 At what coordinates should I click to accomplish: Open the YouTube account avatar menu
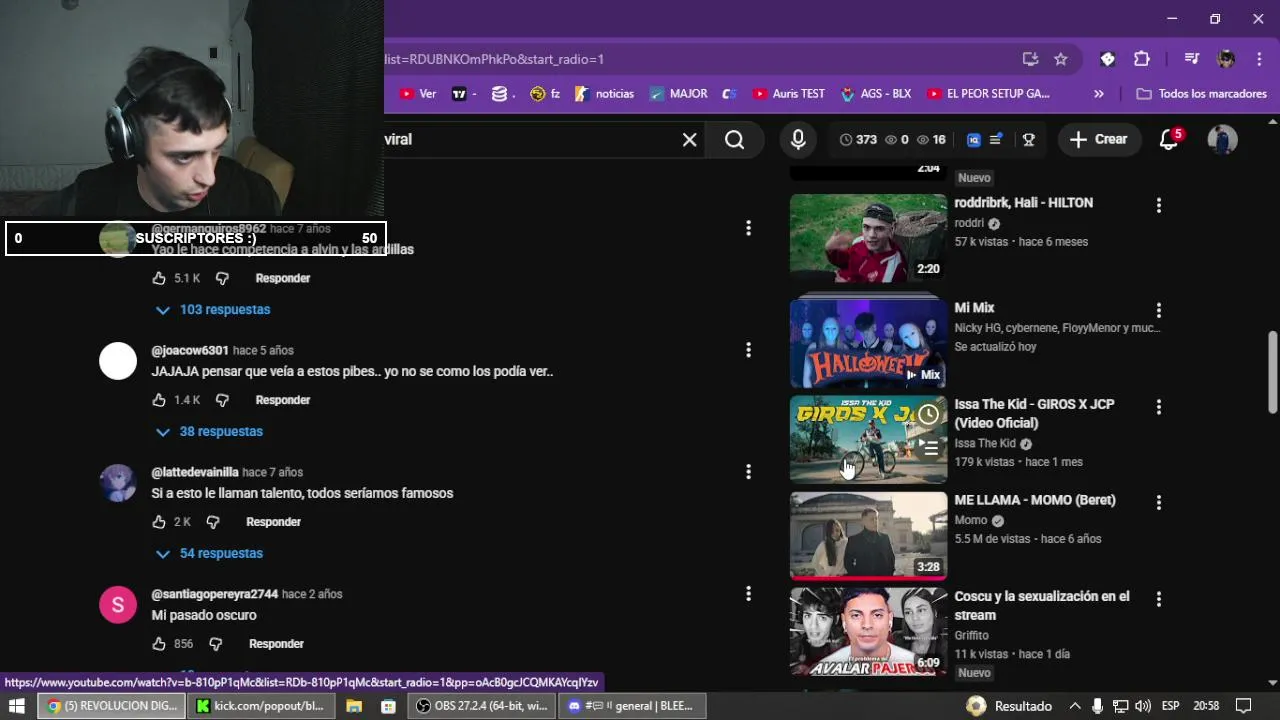pos(1222,140)
